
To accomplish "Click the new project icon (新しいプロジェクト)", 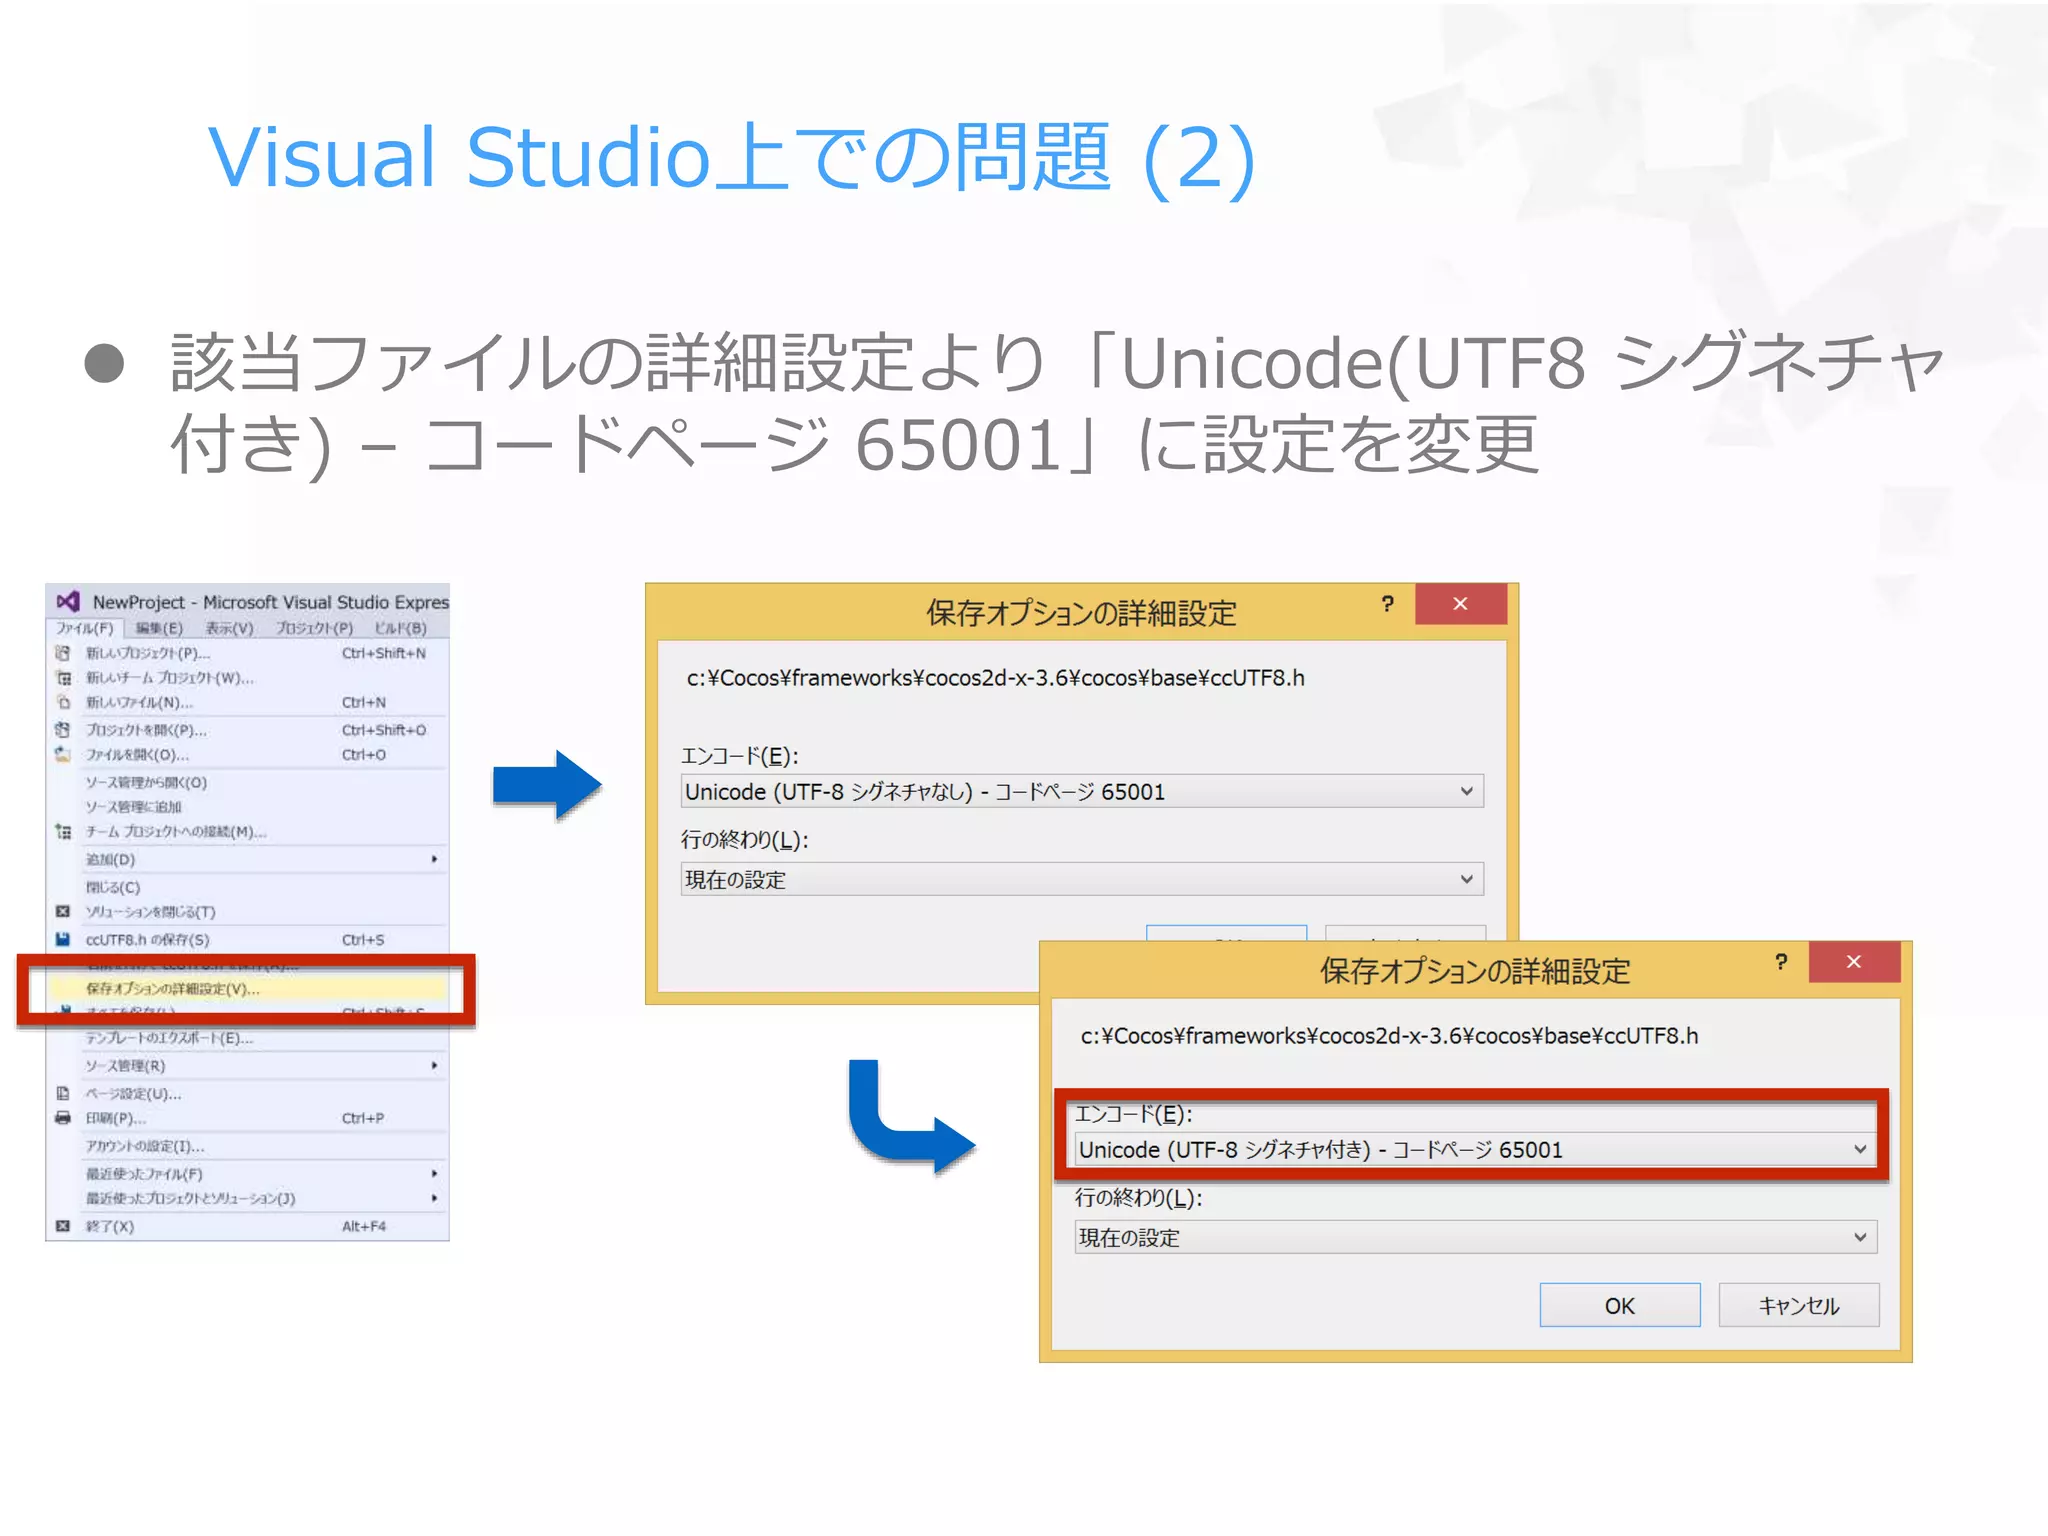I will click(62, 653).
